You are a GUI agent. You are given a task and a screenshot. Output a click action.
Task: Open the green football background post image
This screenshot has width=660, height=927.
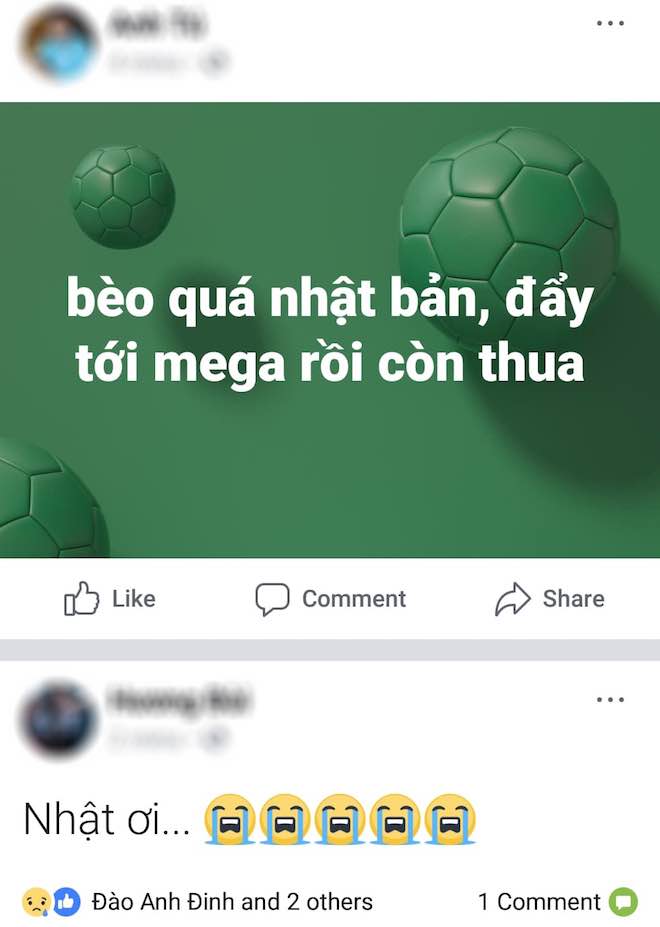tap(330, 330)
